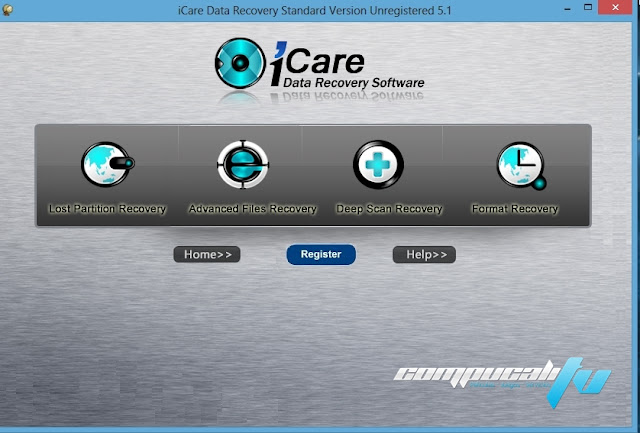Click the Data Recovery Software logo text
The width and height of the screenshot is (640, 433).
pos(353,83)
